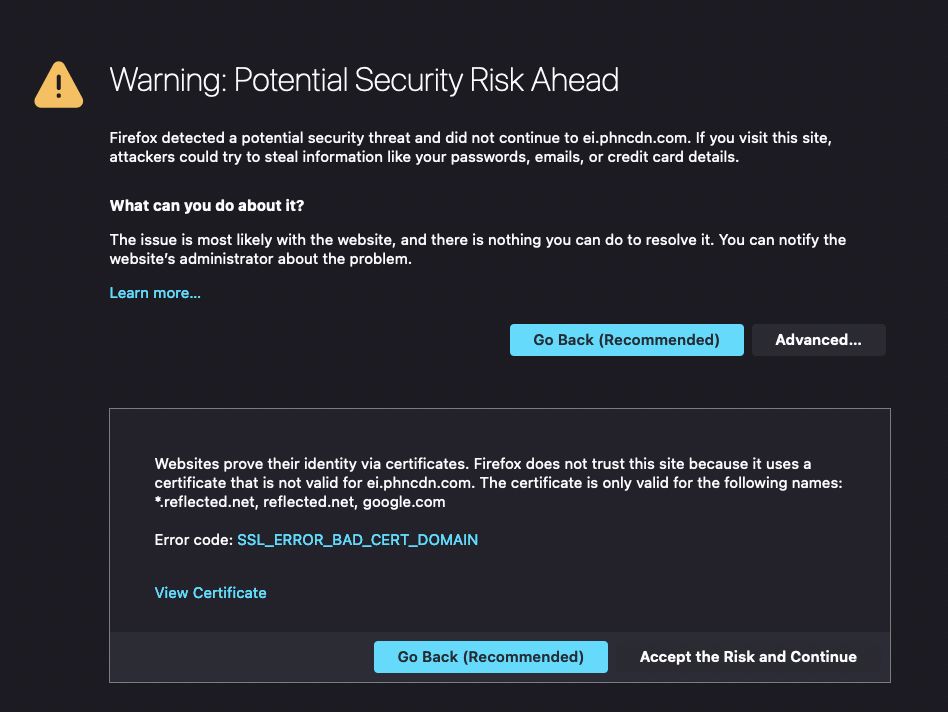This screenshot has height=712, width=948.
Task: Open the Learn more… link
Action: click(x=155, y=293)
